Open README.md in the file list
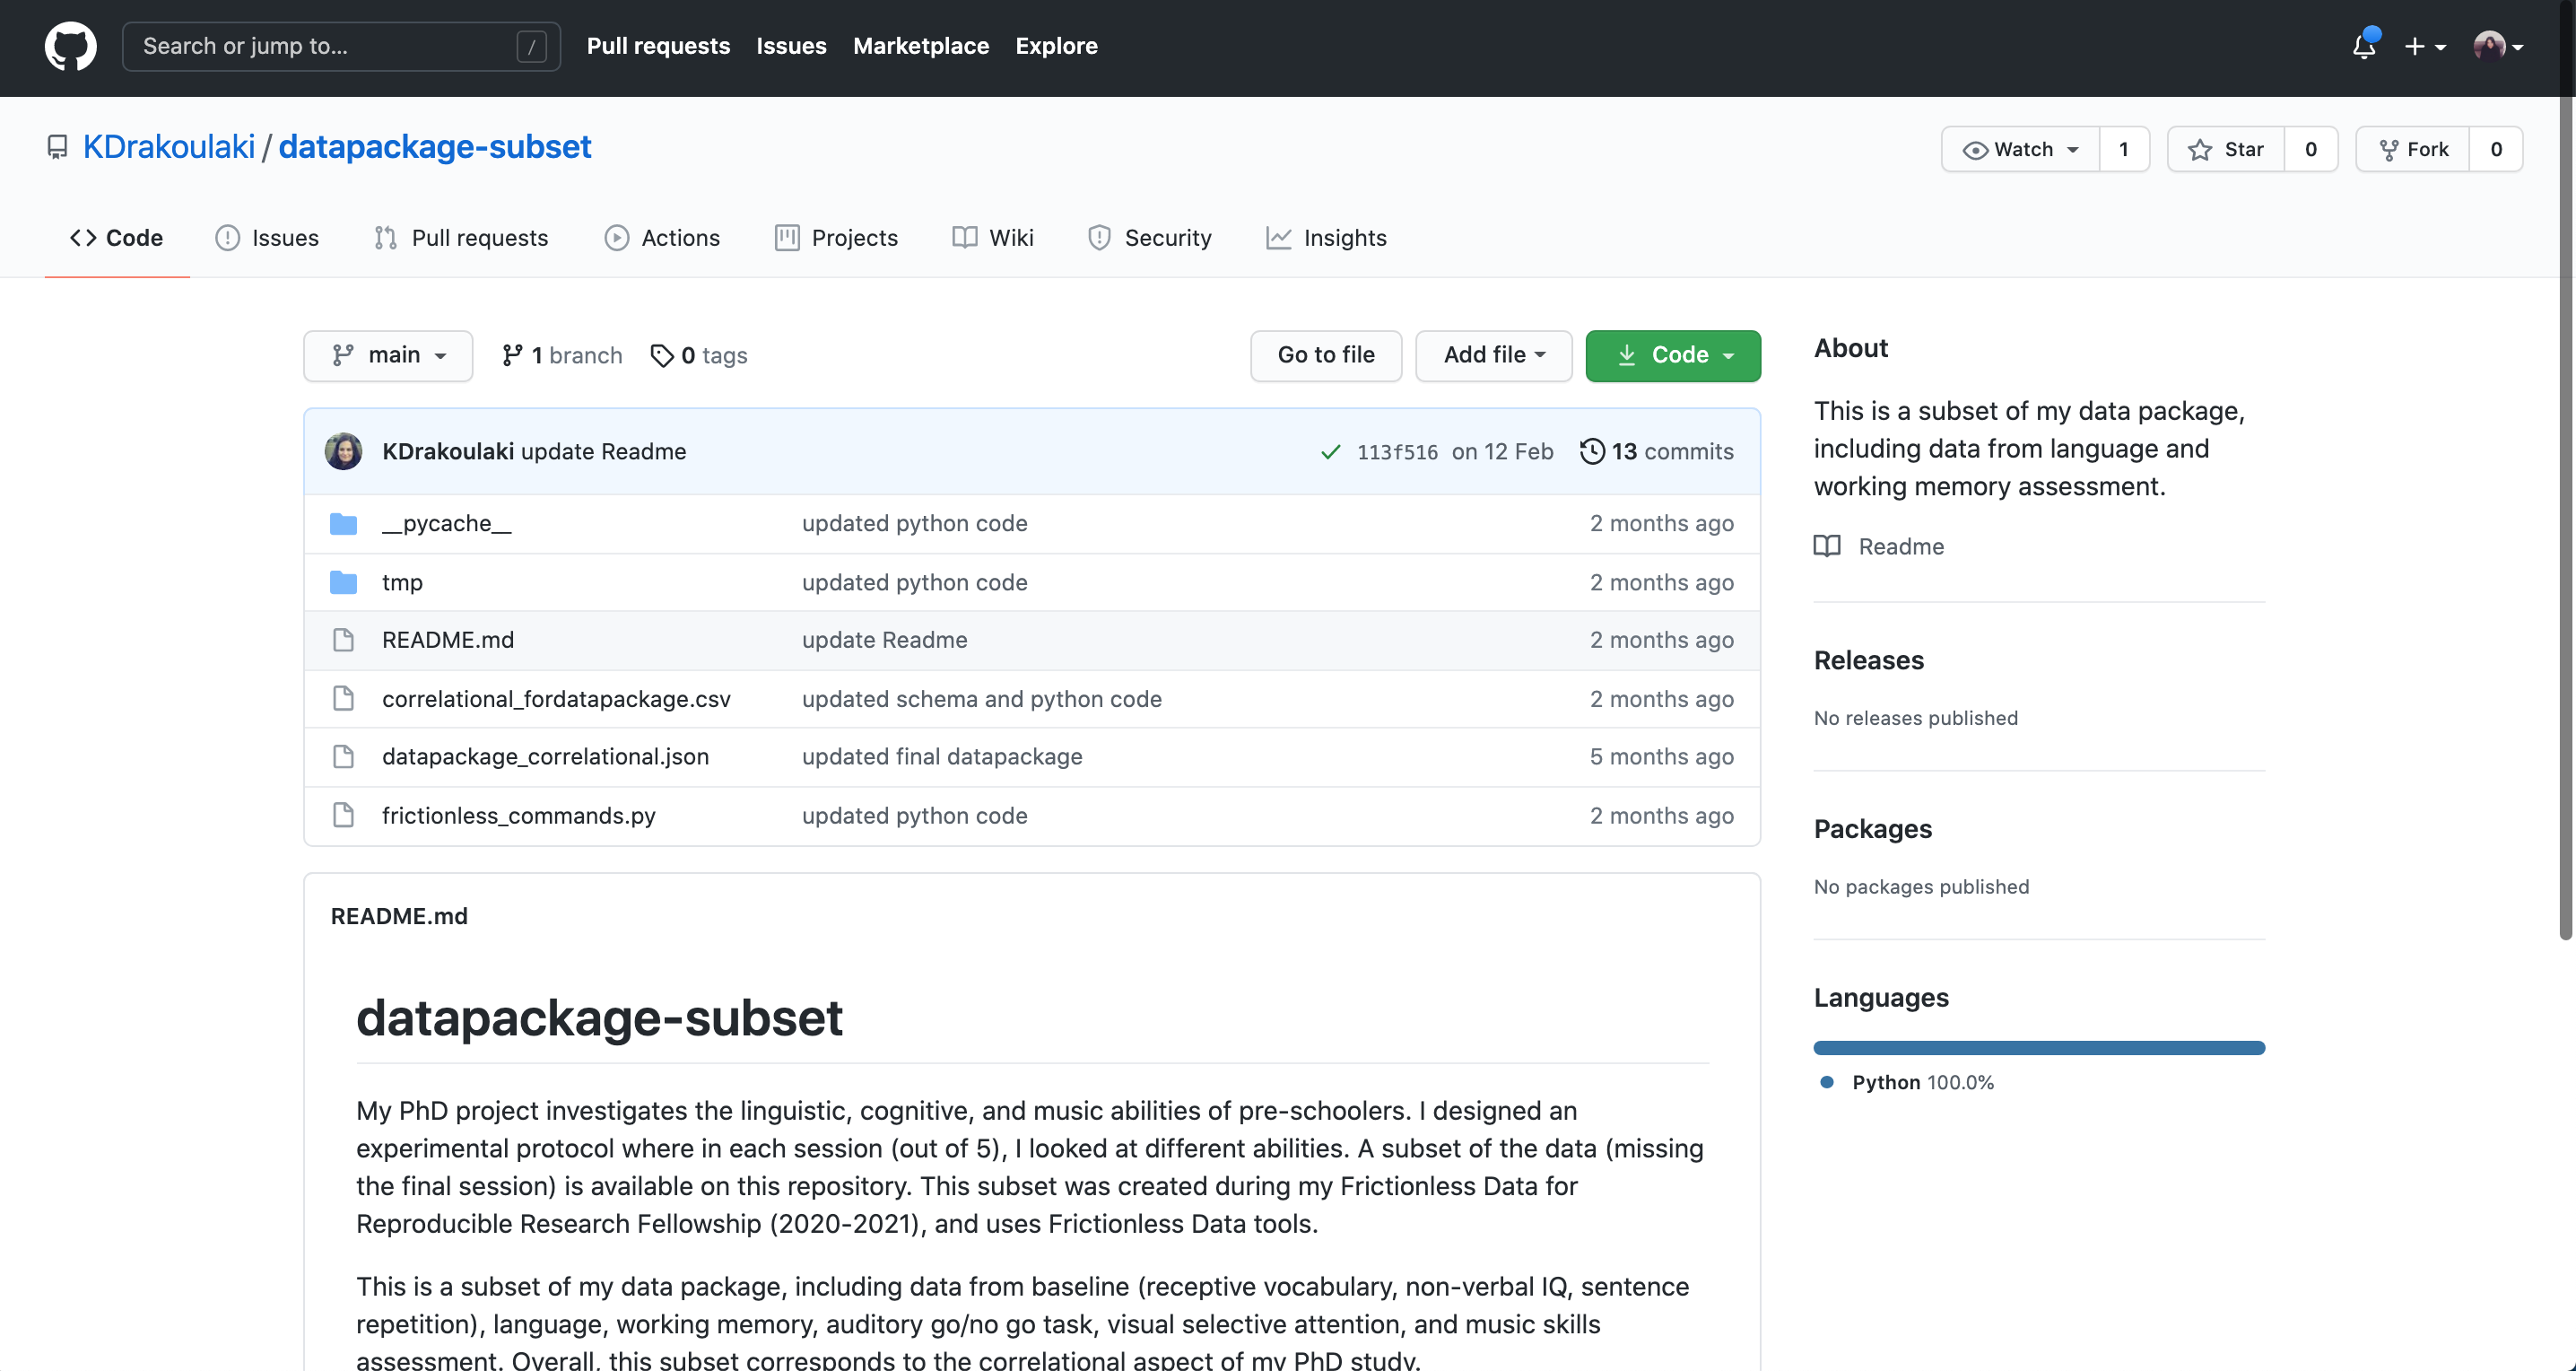This screenshot has width=2576, height=1371. [448, 640]
